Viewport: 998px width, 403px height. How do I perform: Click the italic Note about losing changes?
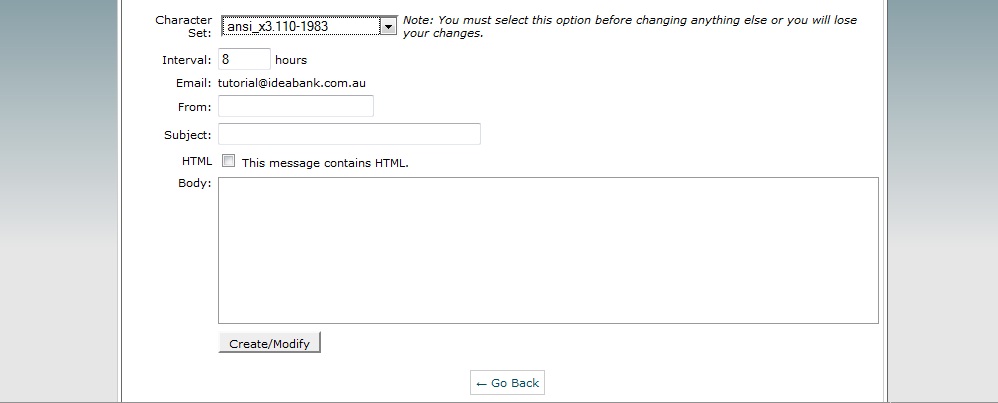click(629, 26)
